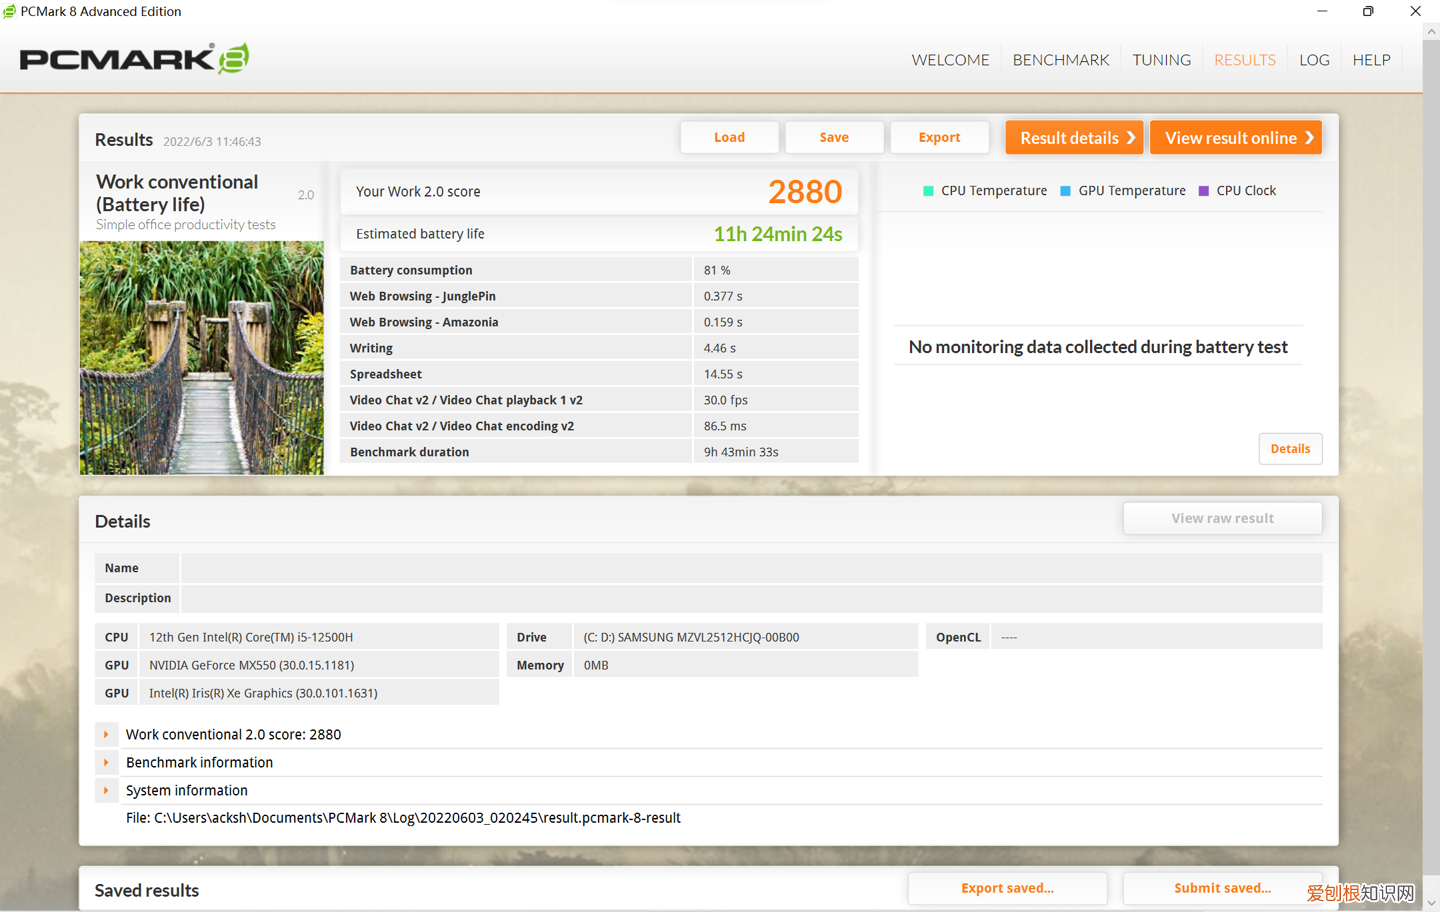Click View result online button

(x=1236, y=138)
